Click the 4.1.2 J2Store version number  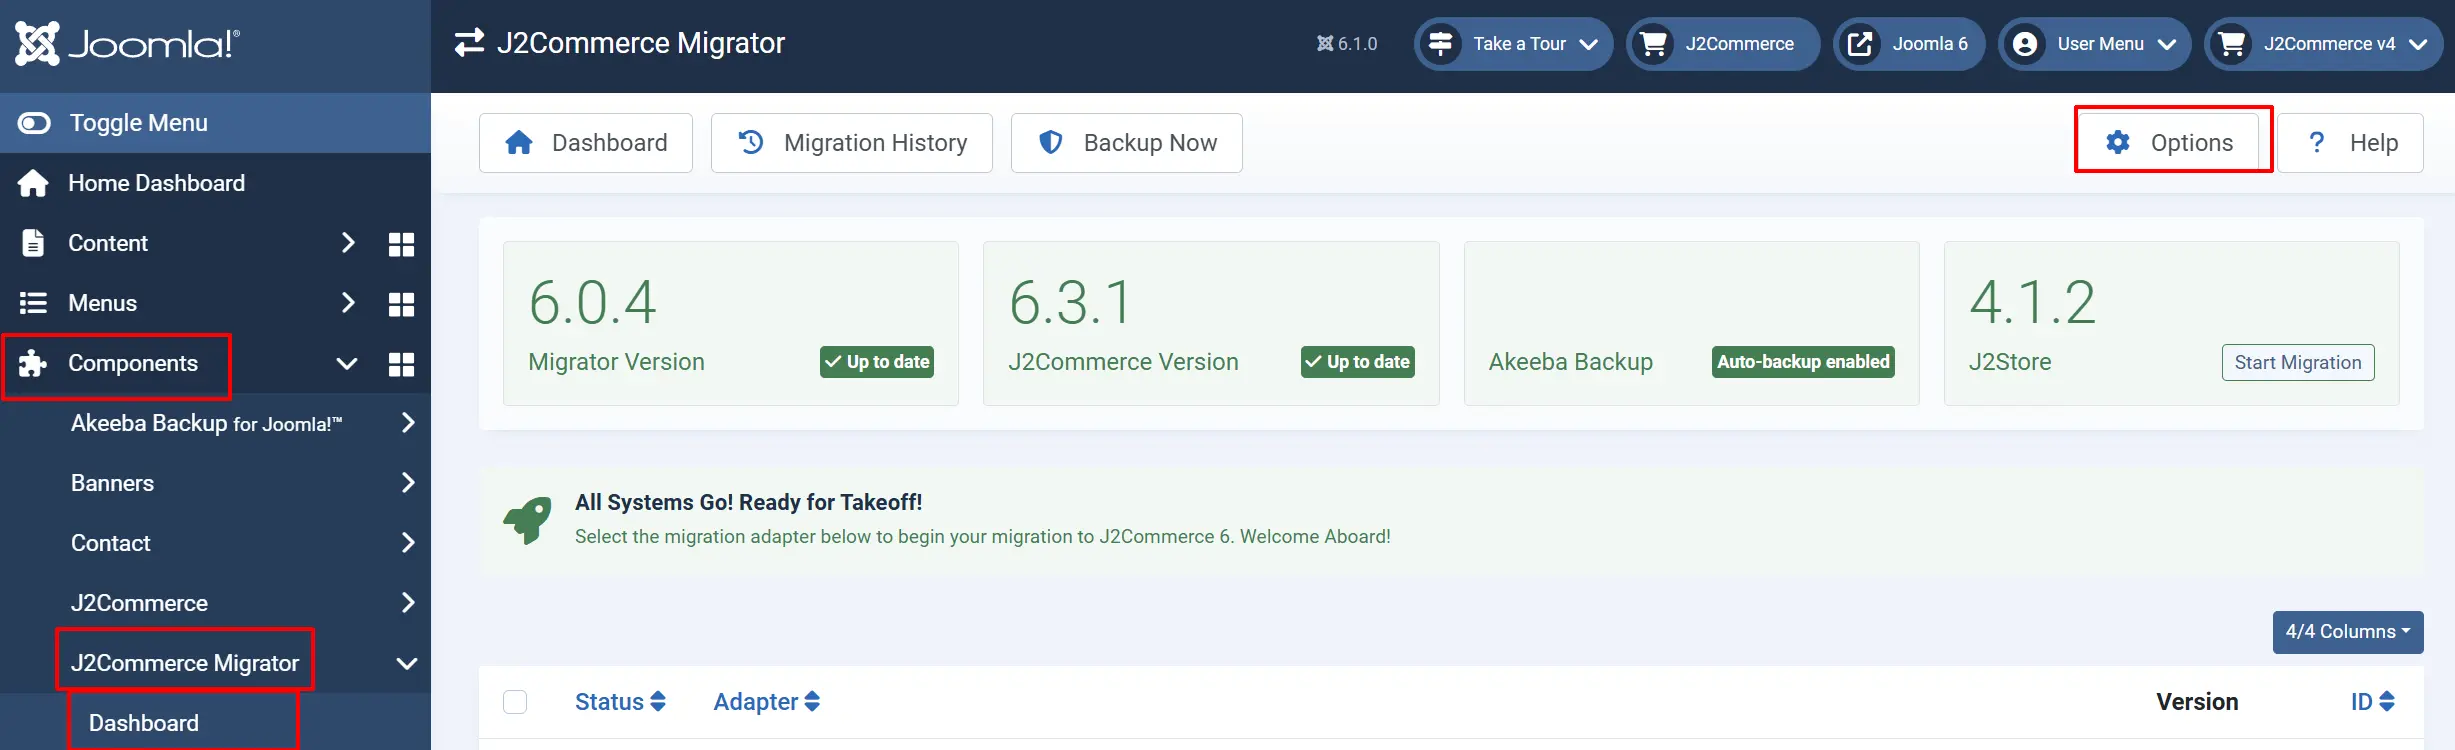(x=2032, y=303)
